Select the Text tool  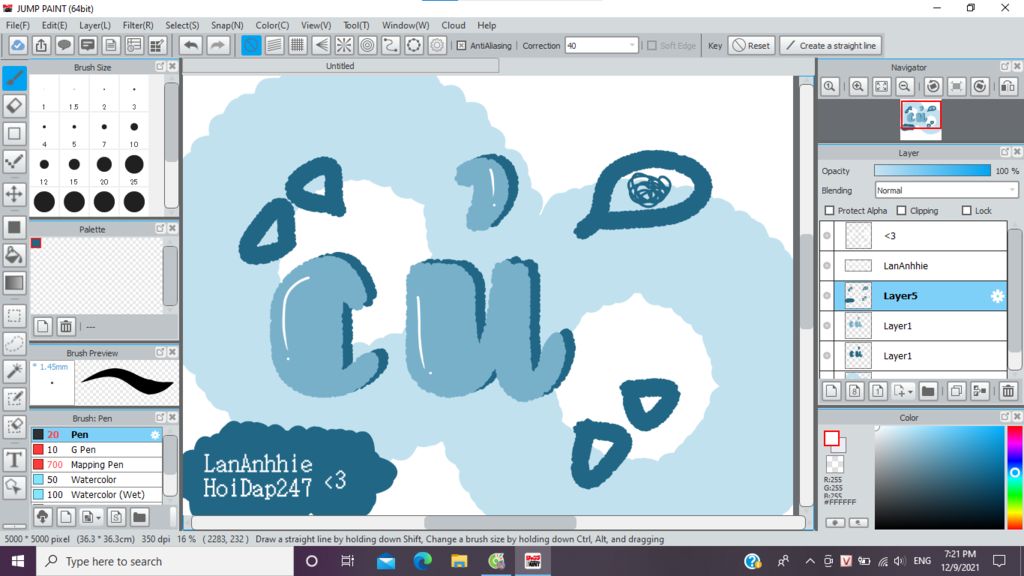[14, 460]
